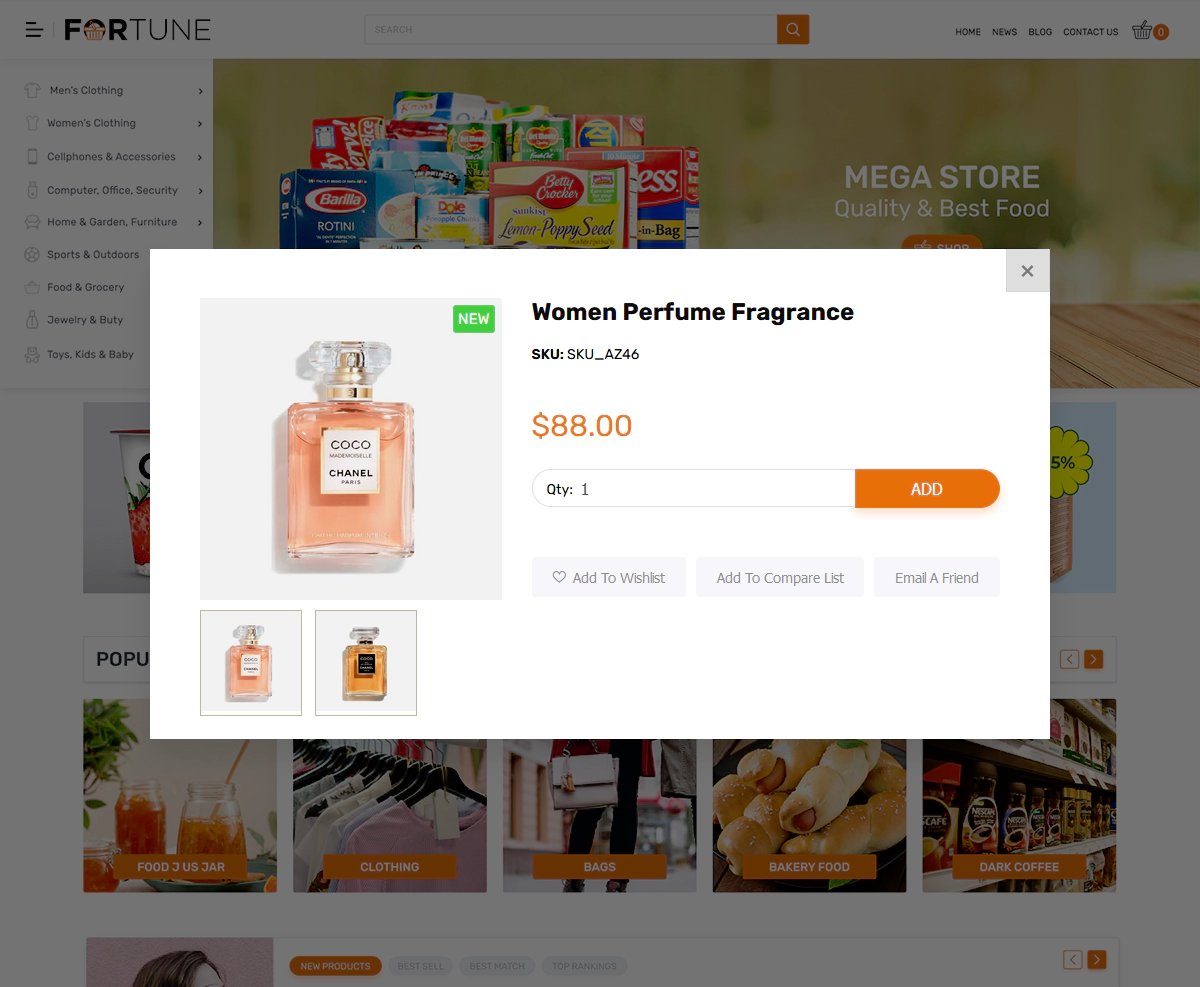Viewport: 1200px width, 987px height.
Task: Go to next popular categories slide
Action: [1094, 659]
